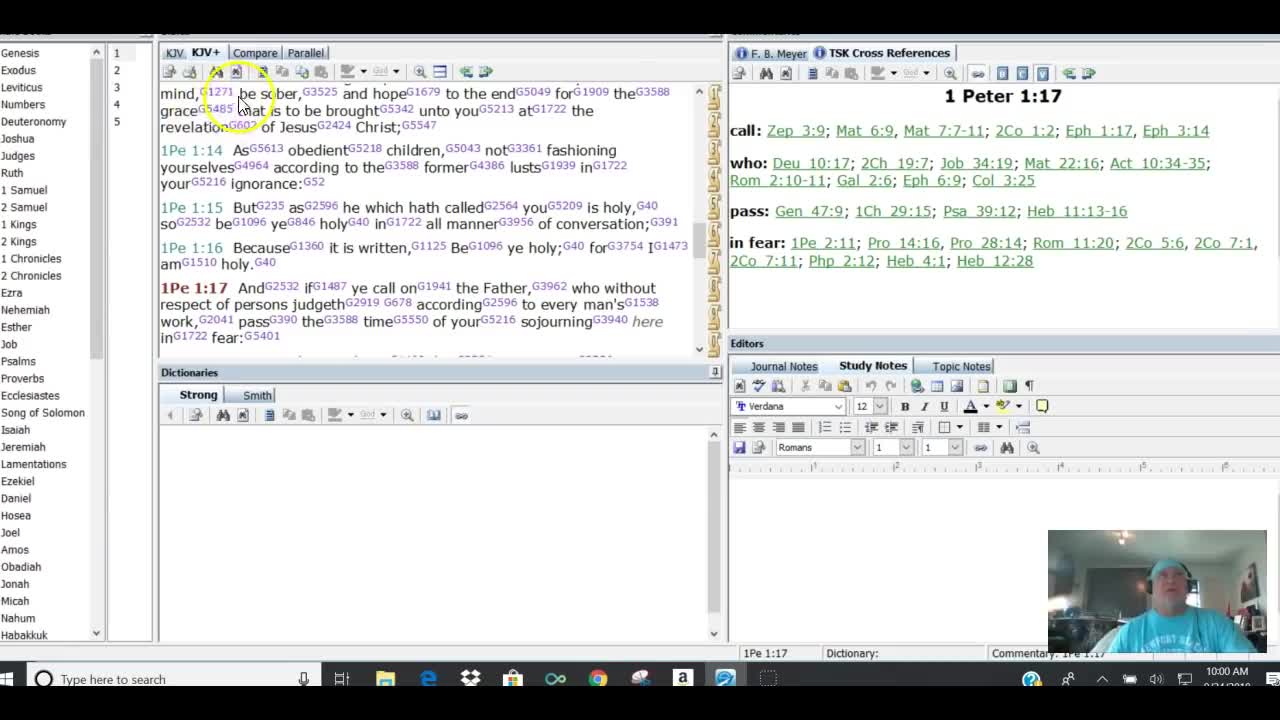Toggle bold formatting in editor
Screen dimensions: 1280x720
click(x=905, y=406)
